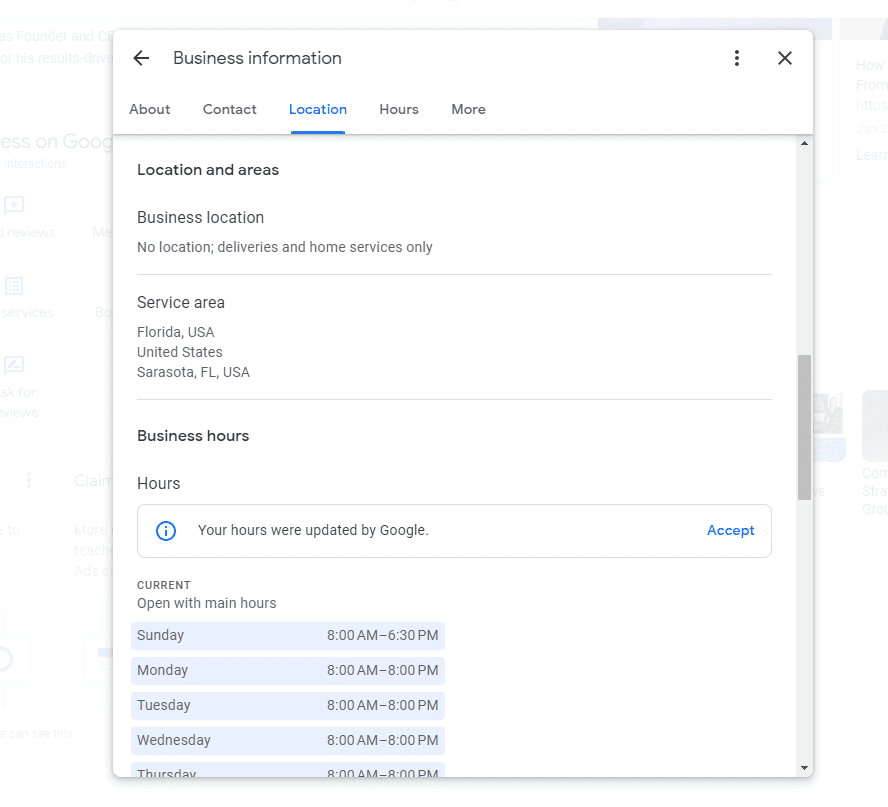This screenshot has height=807, width=888.
Task: Reselect the Location tab
Action: coord(317,109)
